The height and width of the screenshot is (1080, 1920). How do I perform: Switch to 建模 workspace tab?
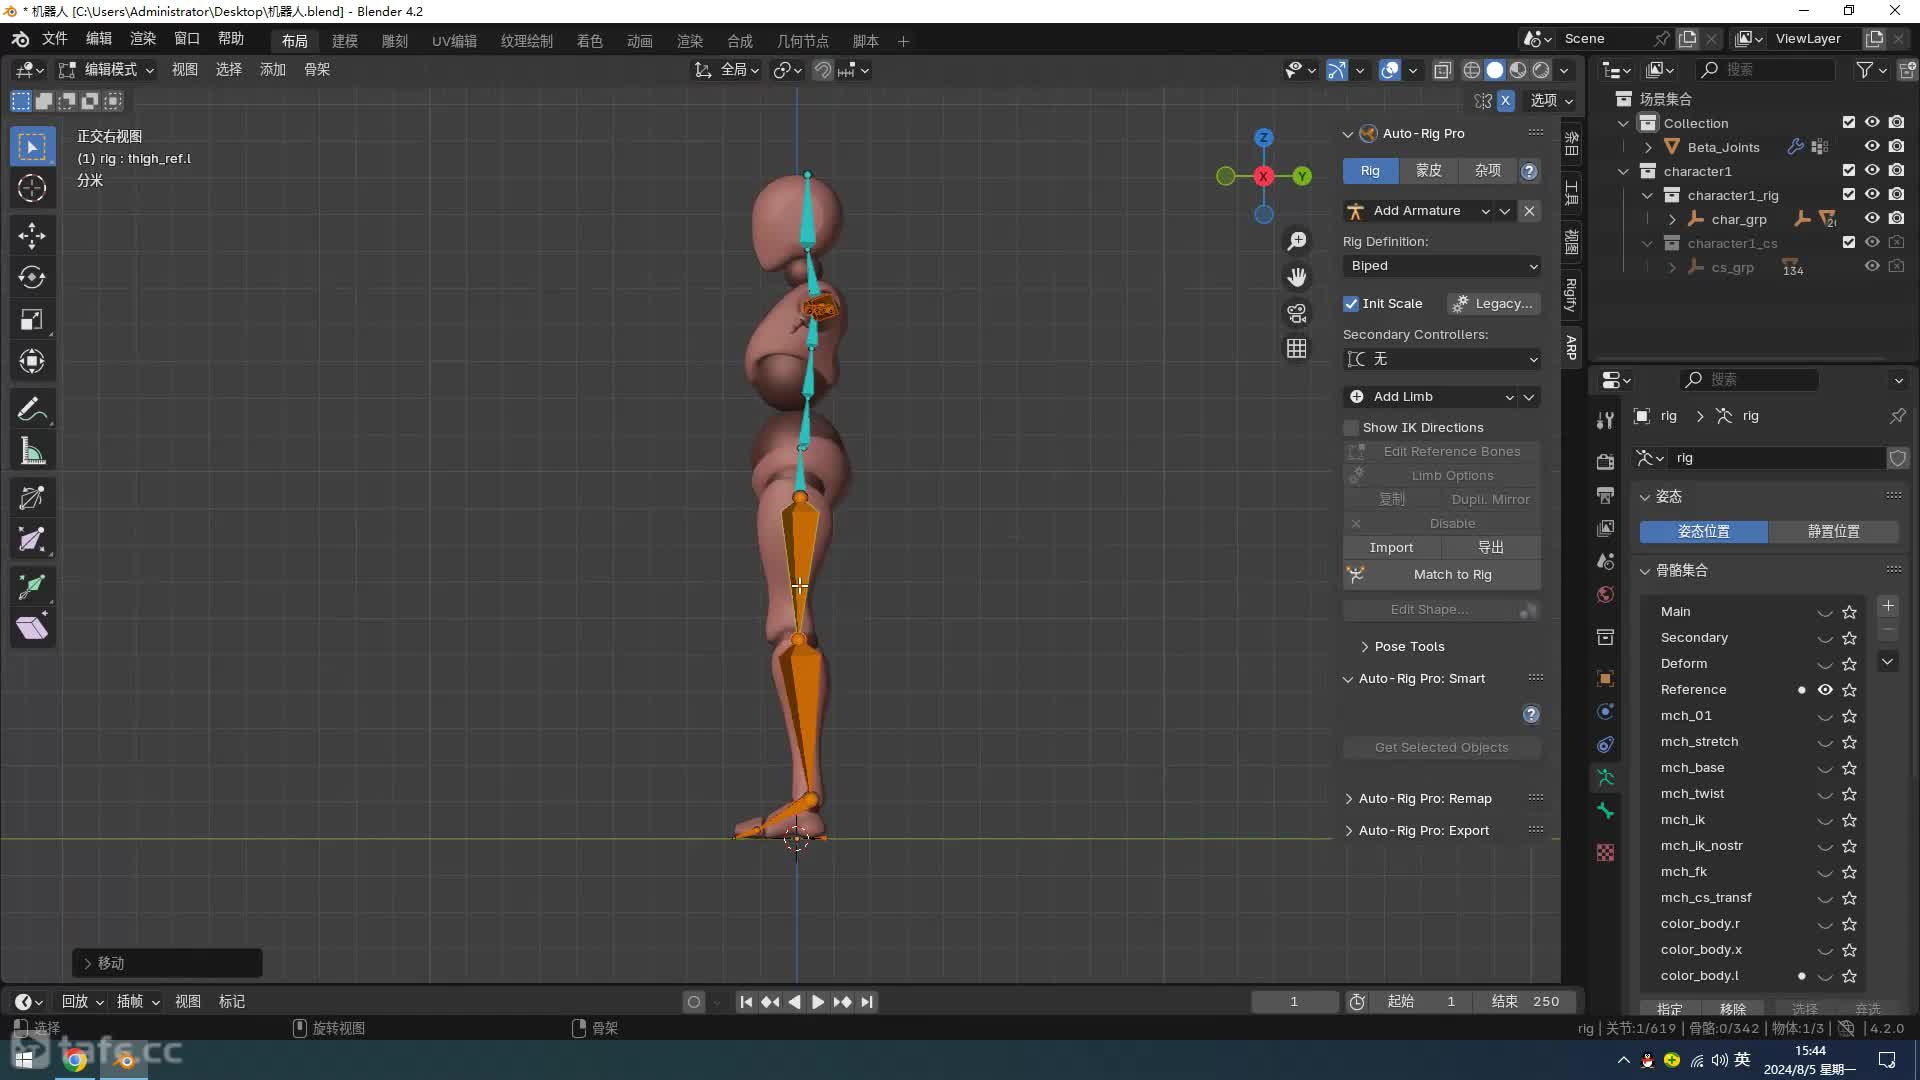345,41
